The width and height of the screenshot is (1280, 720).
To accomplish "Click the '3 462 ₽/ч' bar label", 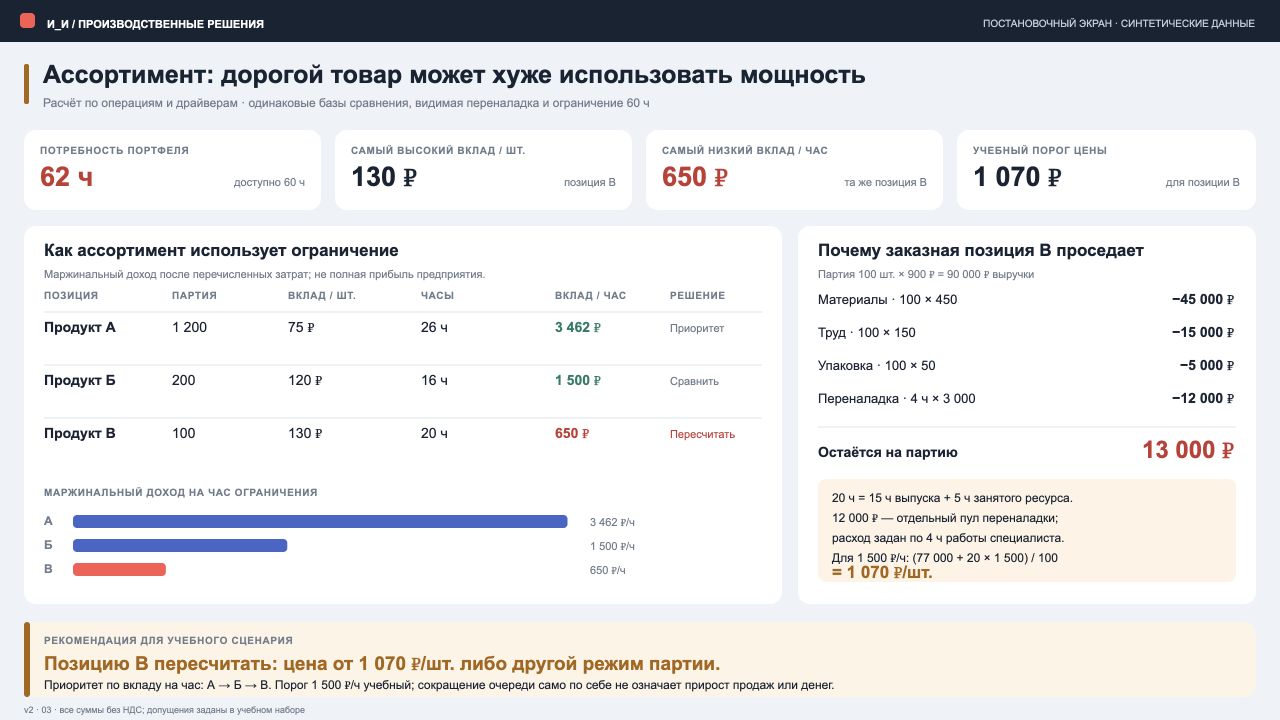I will point(612,522).
